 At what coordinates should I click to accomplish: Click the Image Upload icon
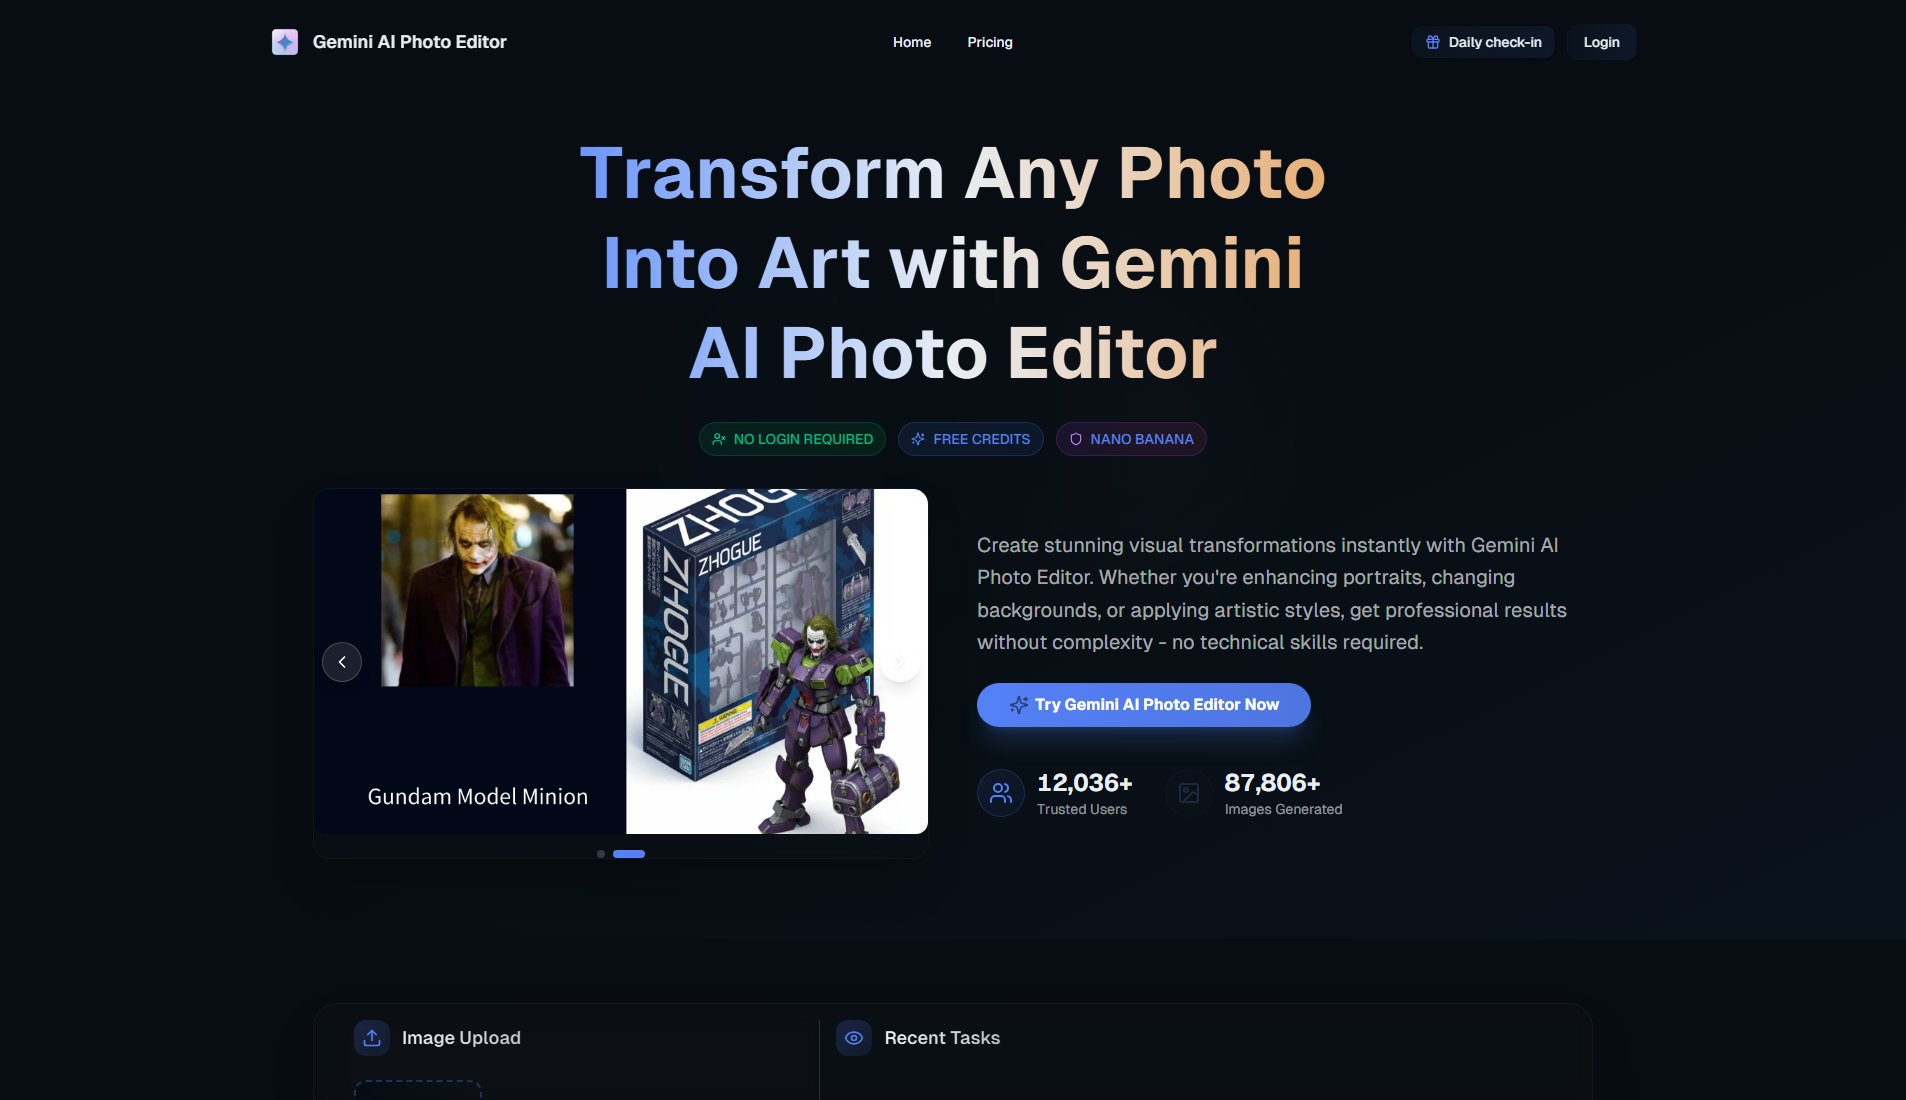pyautogui.click(x=372, y=1038)
